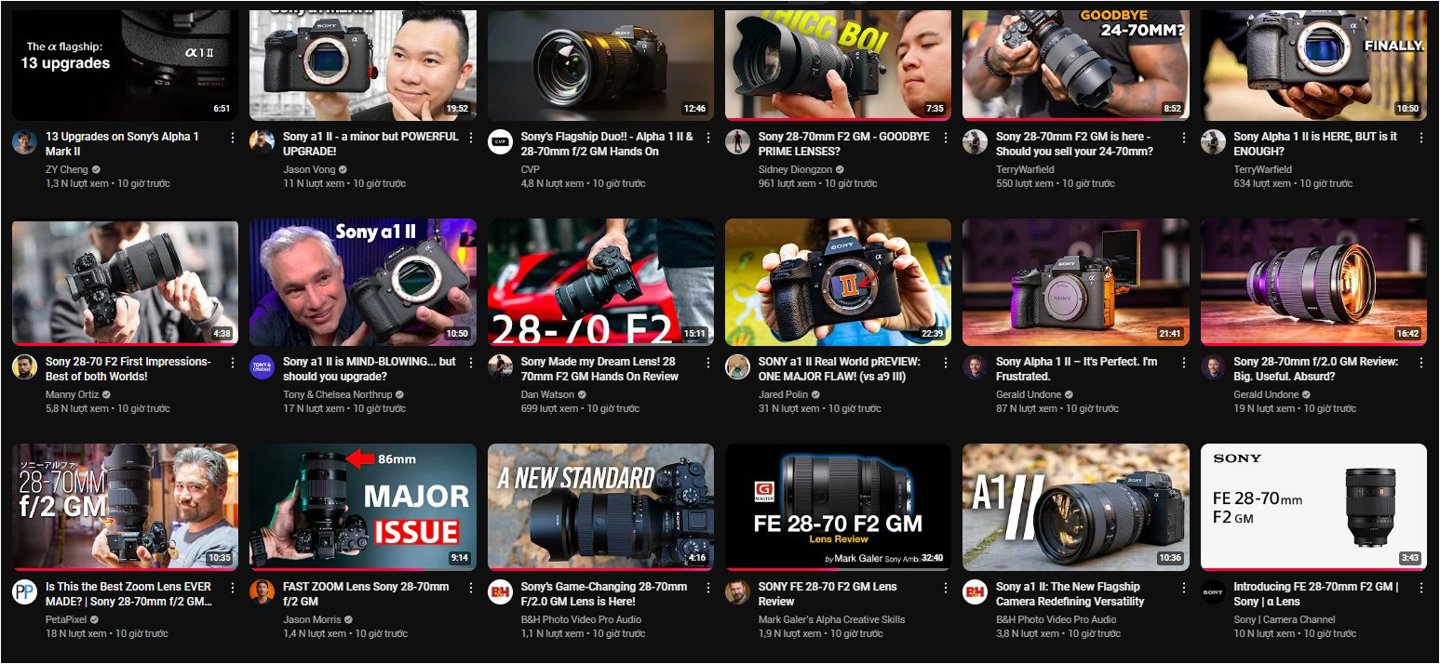Viewport: 1440px width, 664px height.
Task: Open ZY Cheng channel avatar
Action: (x=24, y=141)
